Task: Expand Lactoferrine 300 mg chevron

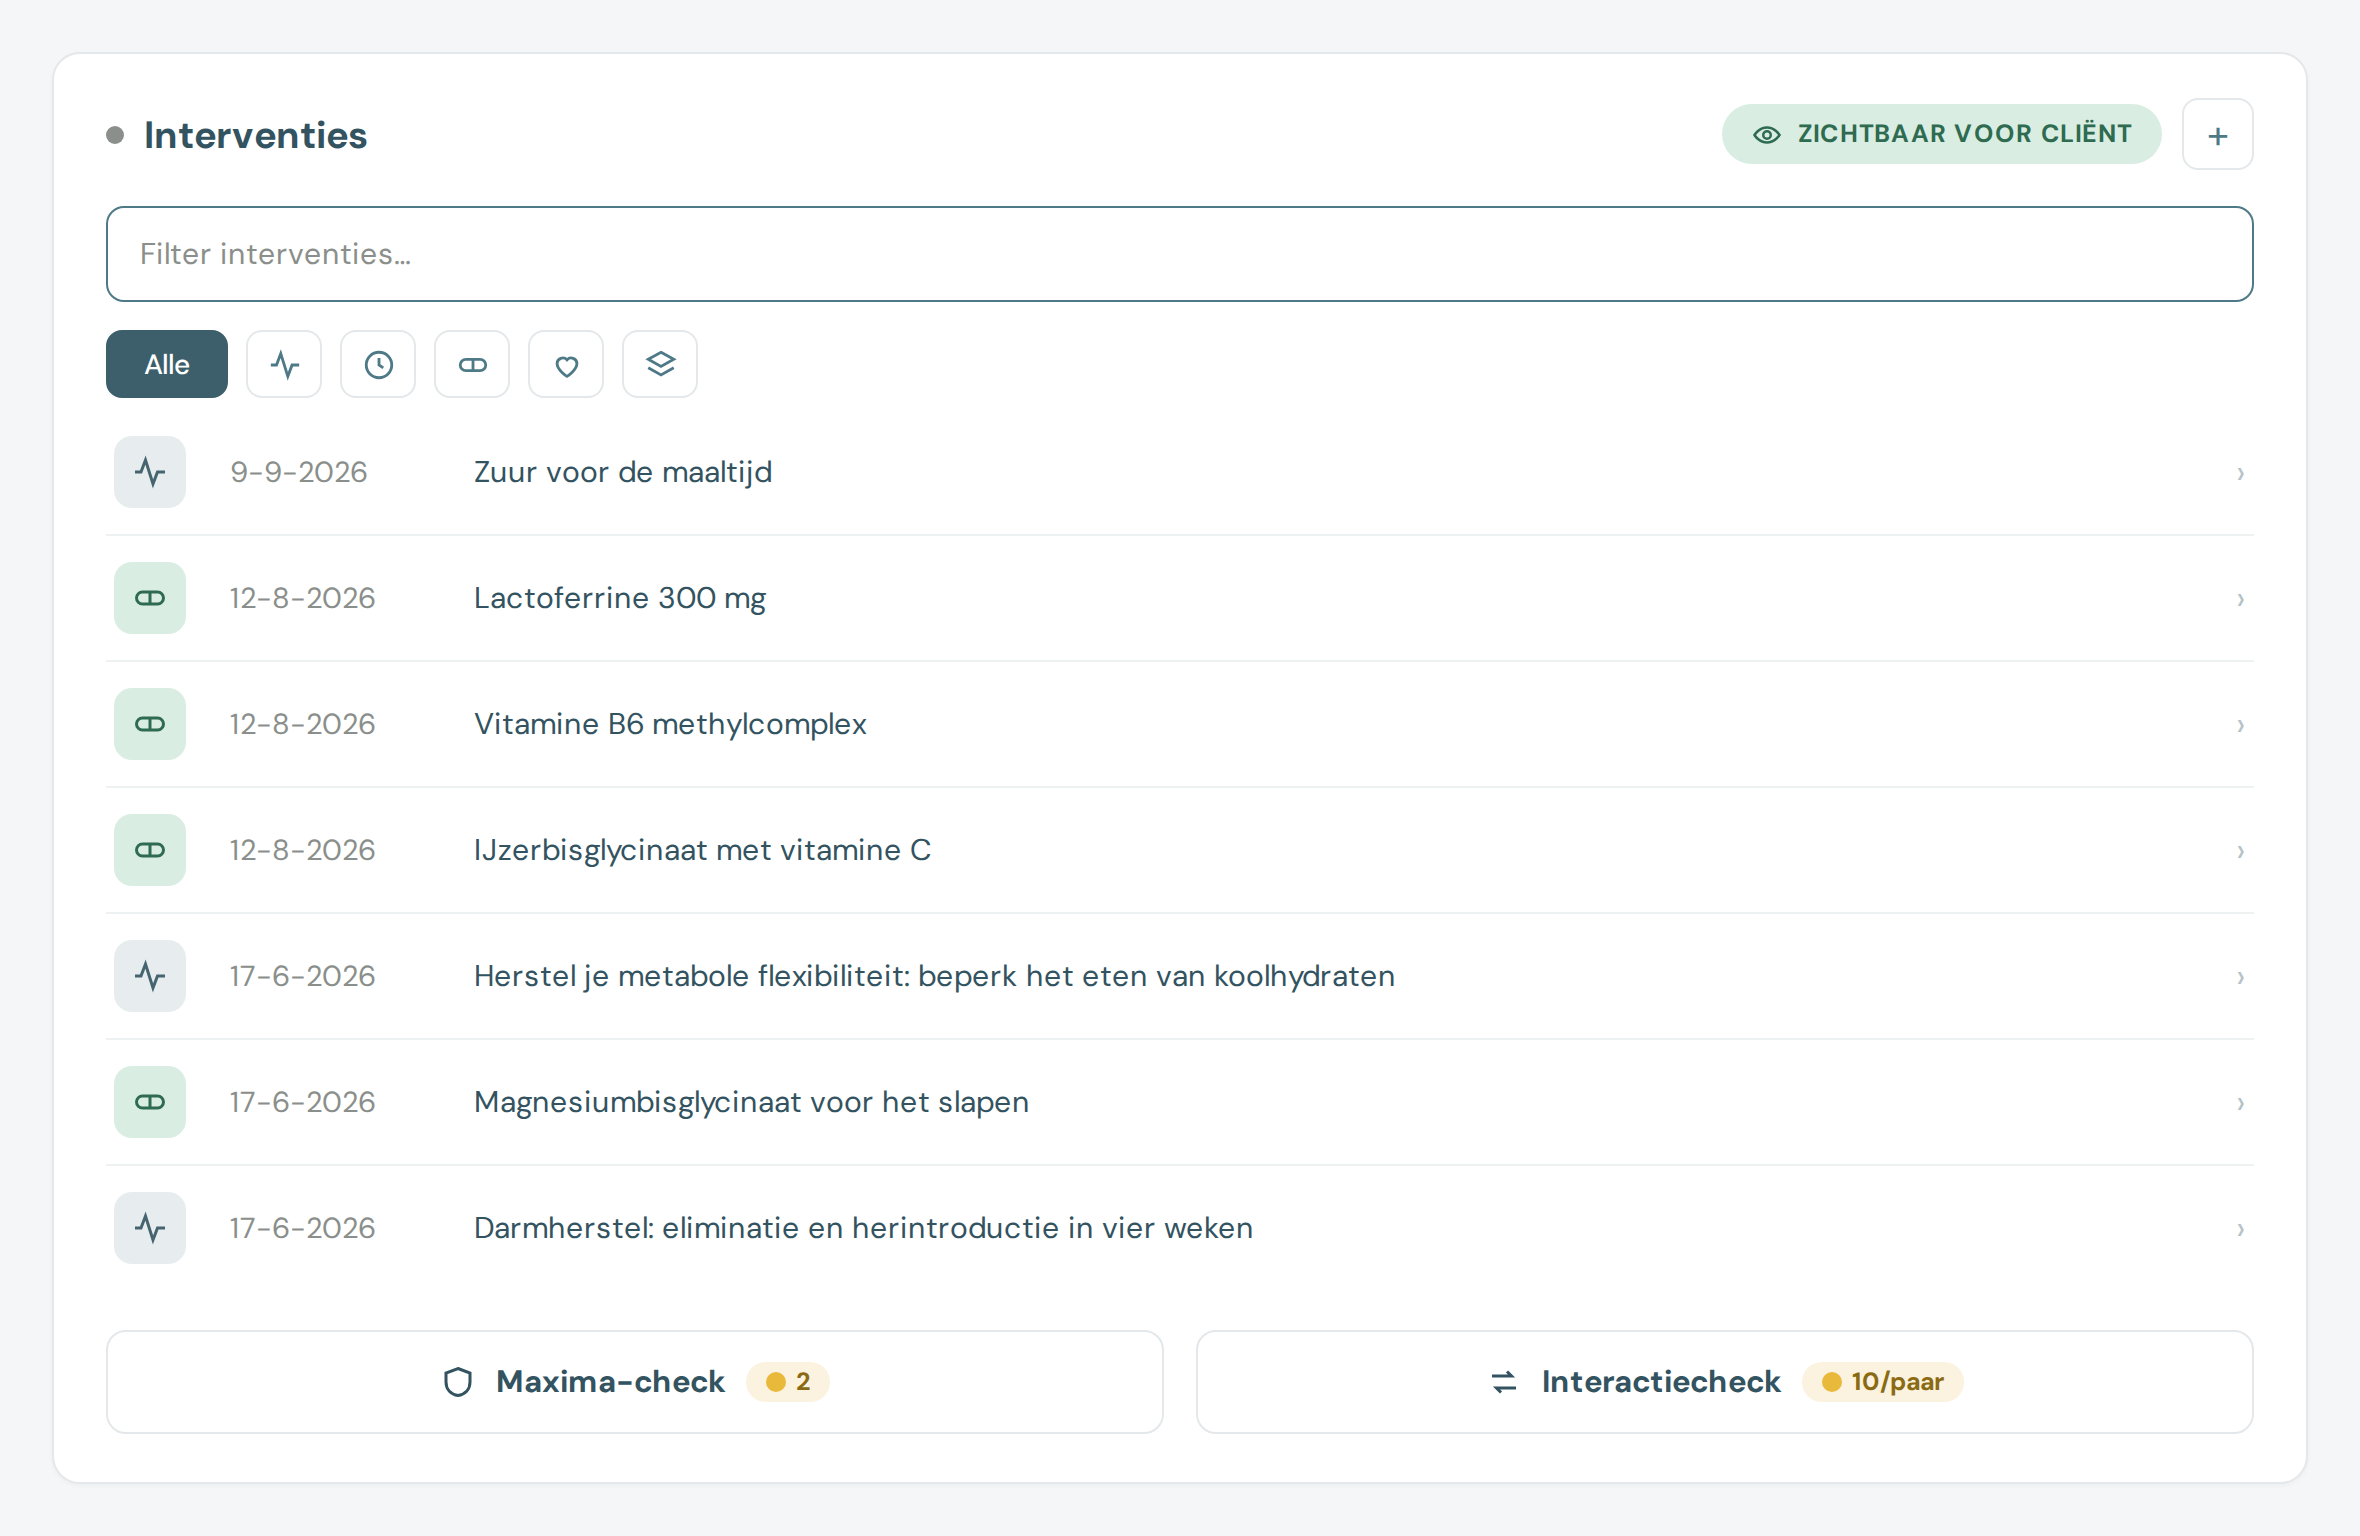Action: pyautogui.click(x=2240, y=599)
